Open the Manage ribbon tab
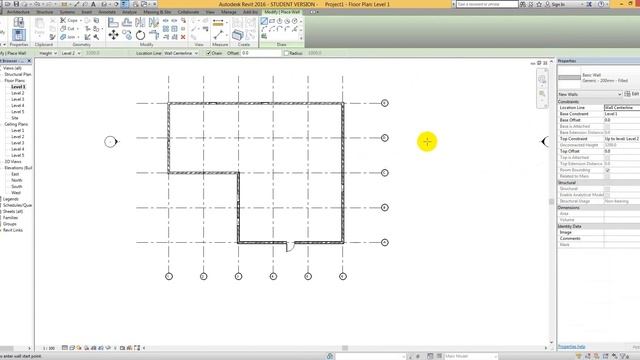This screenshot has width=640, height=360. point(229,12)
